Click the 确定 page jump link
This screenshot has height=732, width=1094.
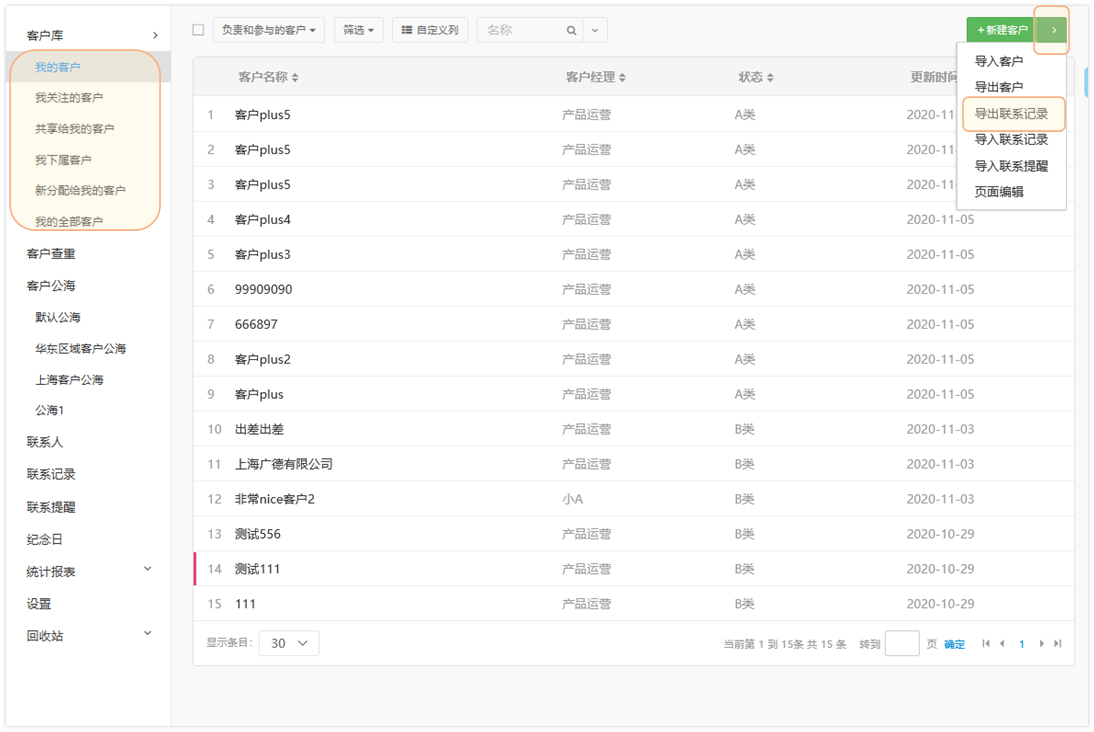[955, 644]
